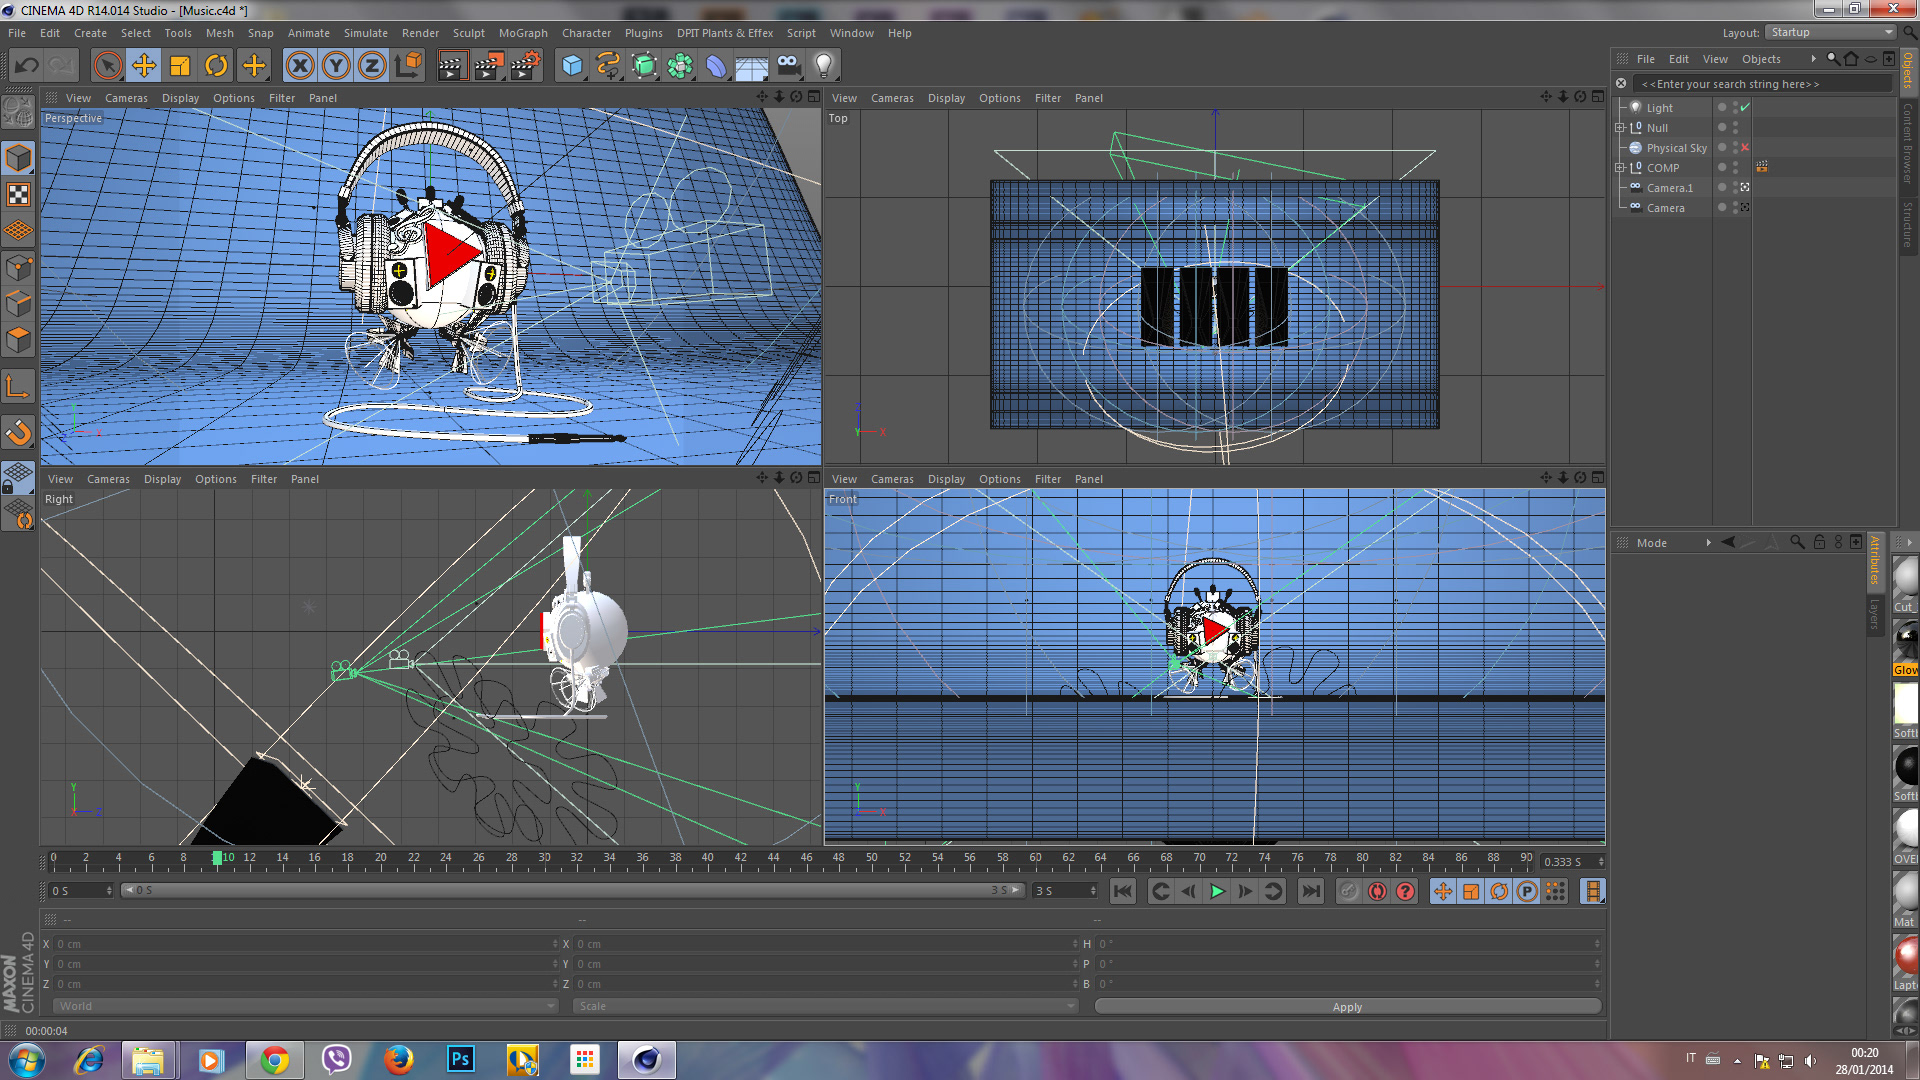The image size is (1920, 1080).
Task: Open the Character menu
Action: (586, 33)
